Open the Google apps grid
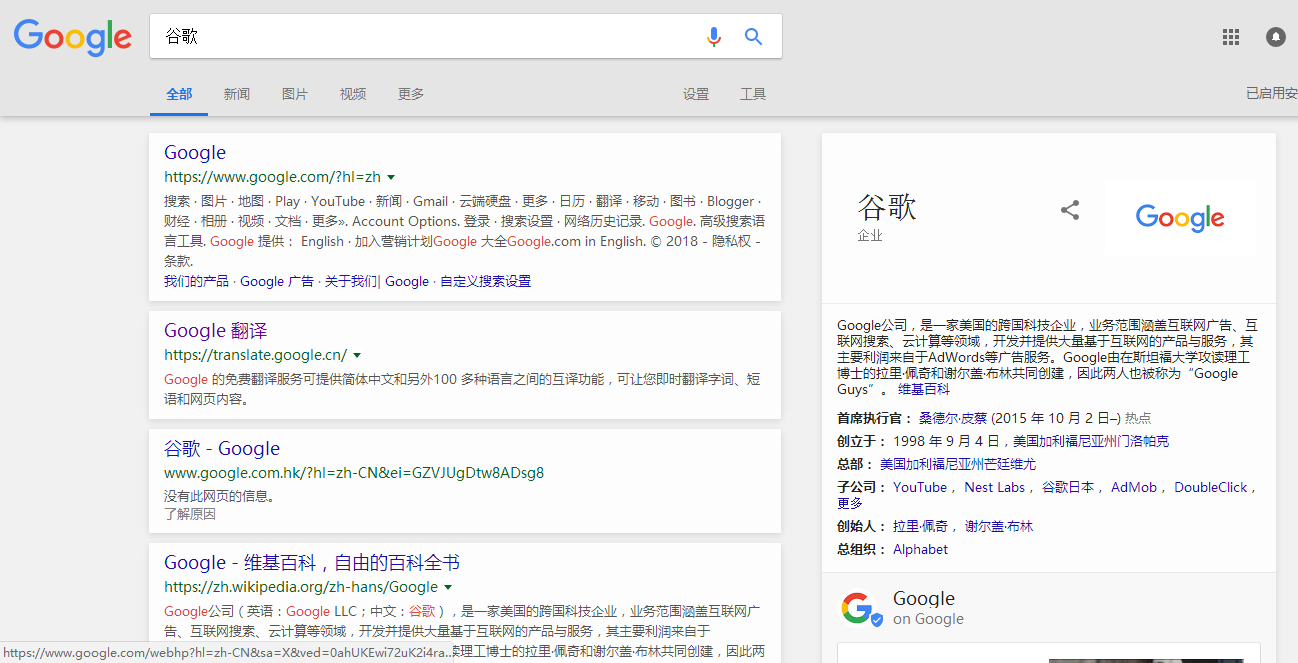This screenshot has width=1298, height=663. coord(1231,37)
